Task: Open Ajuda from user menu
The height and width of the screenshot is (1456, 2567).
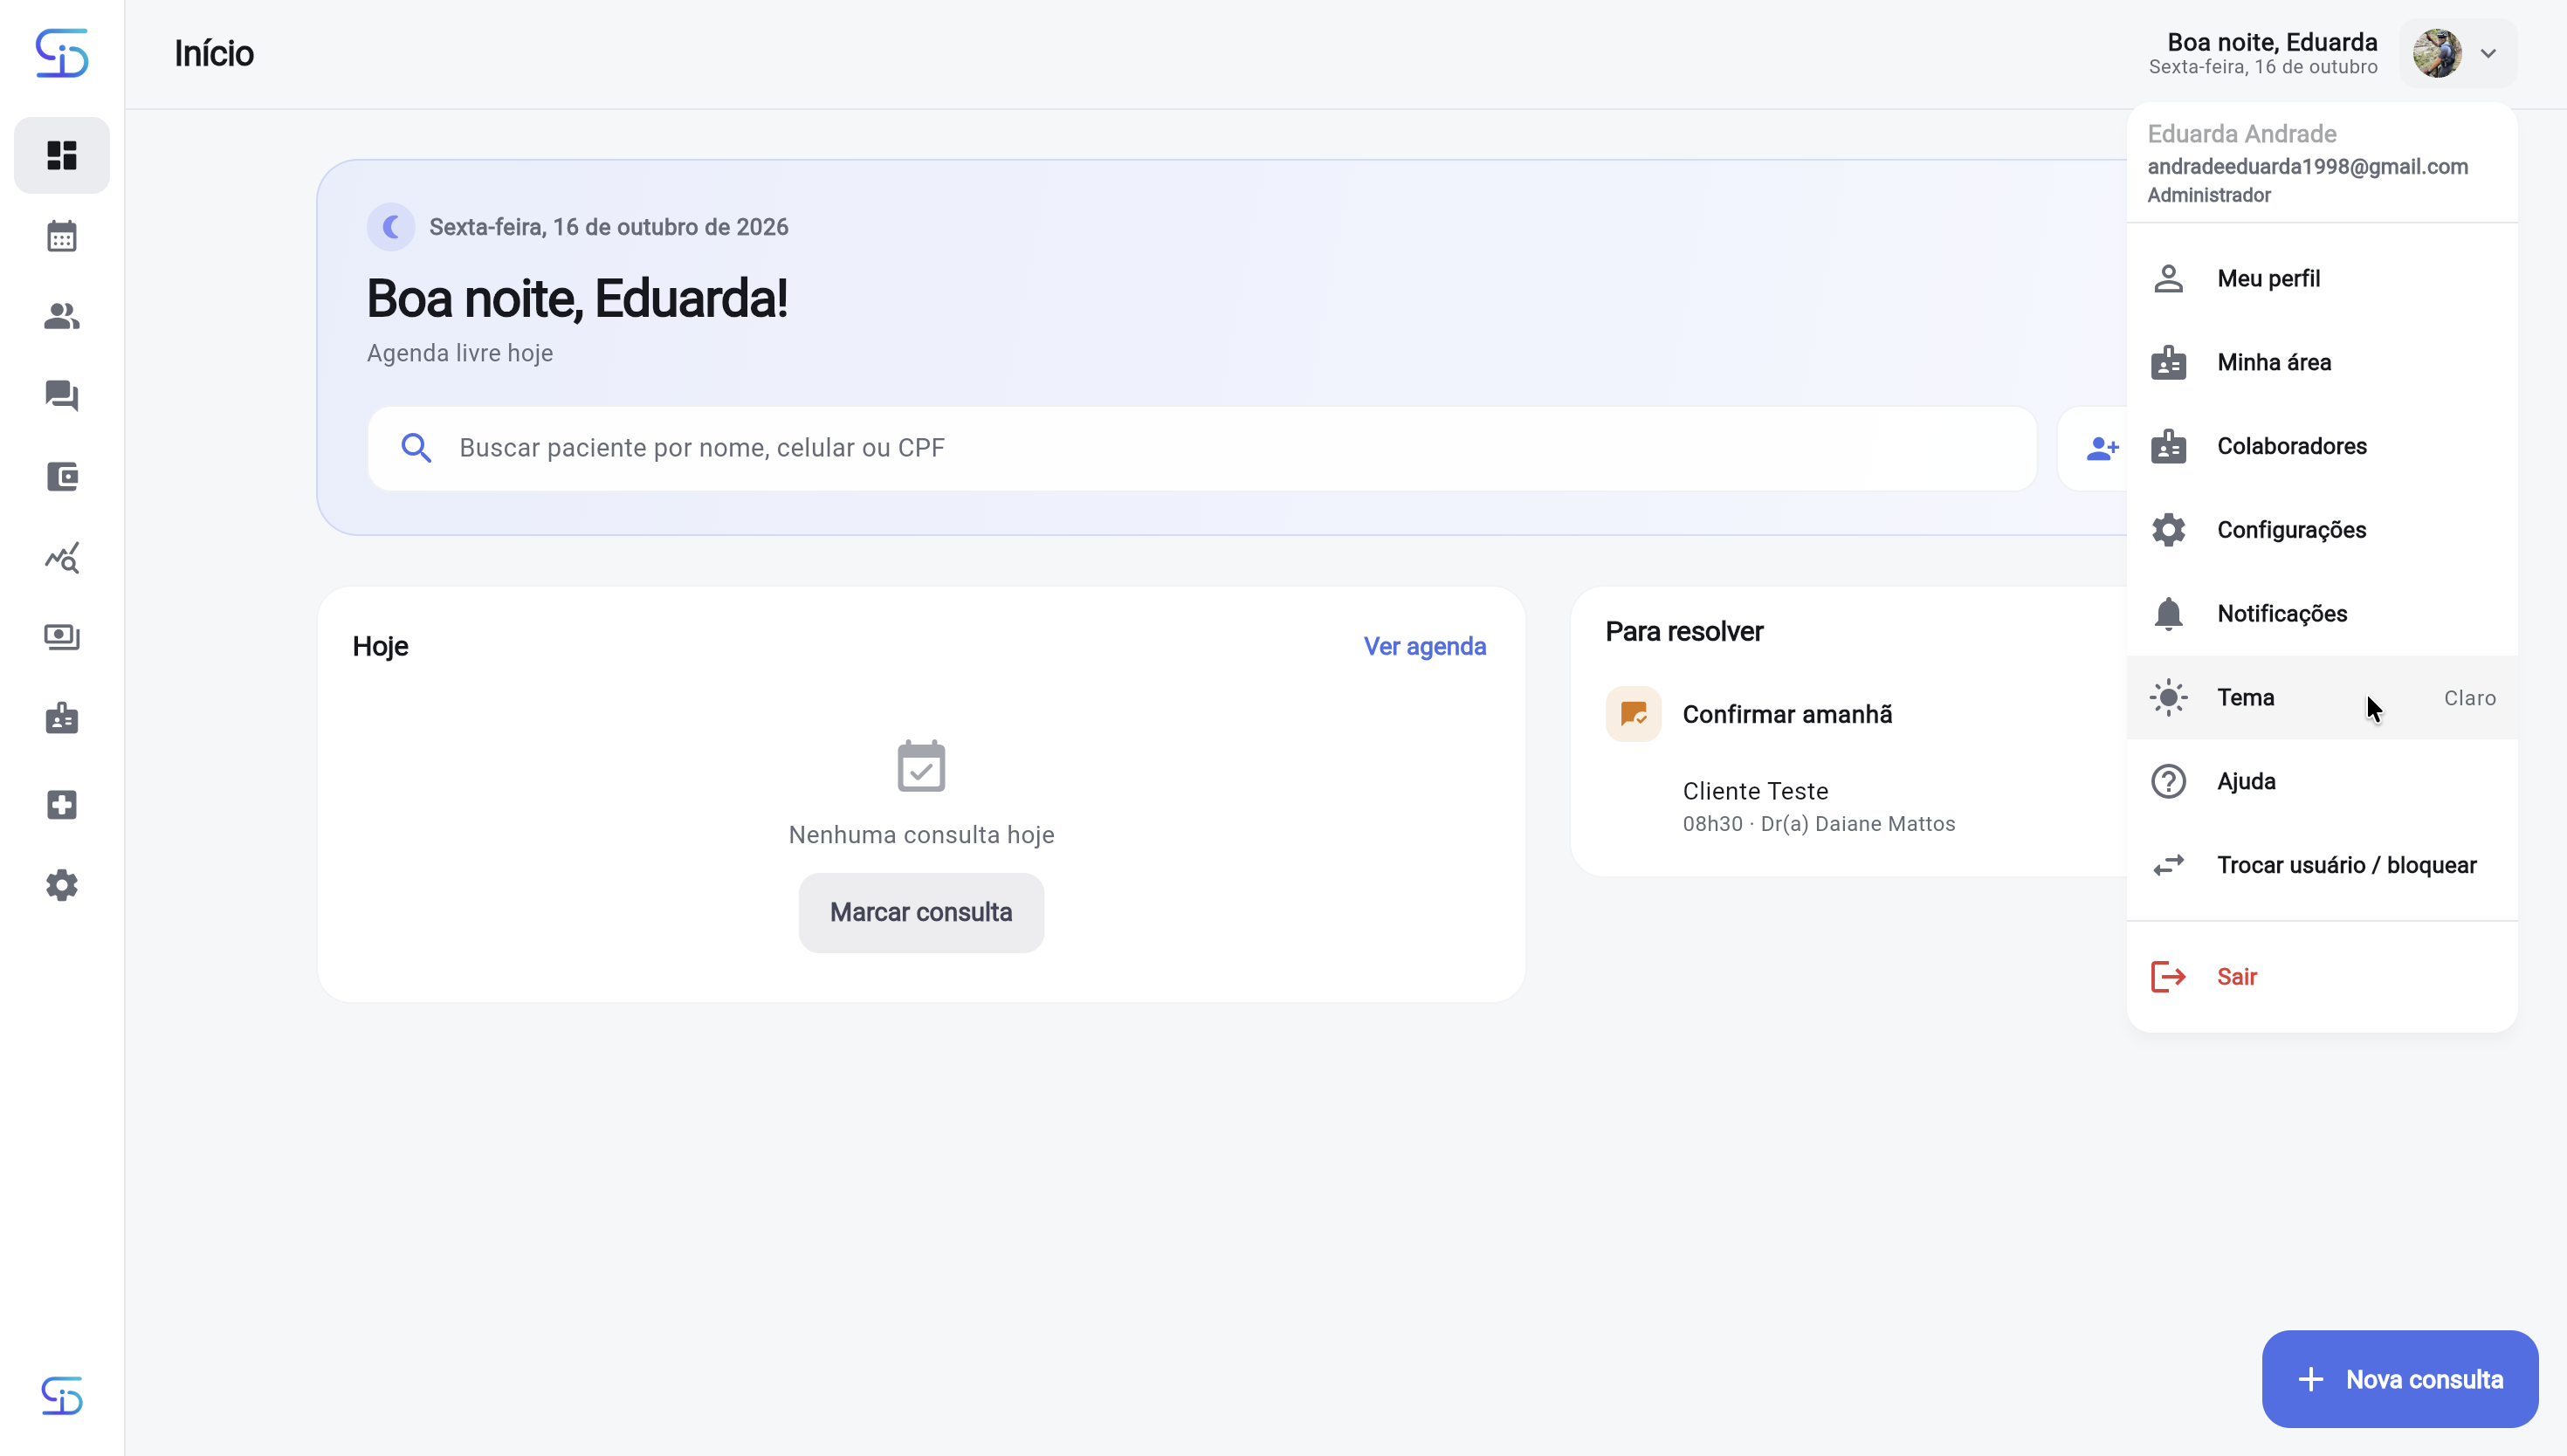Action: click(x=2321, y=782)
